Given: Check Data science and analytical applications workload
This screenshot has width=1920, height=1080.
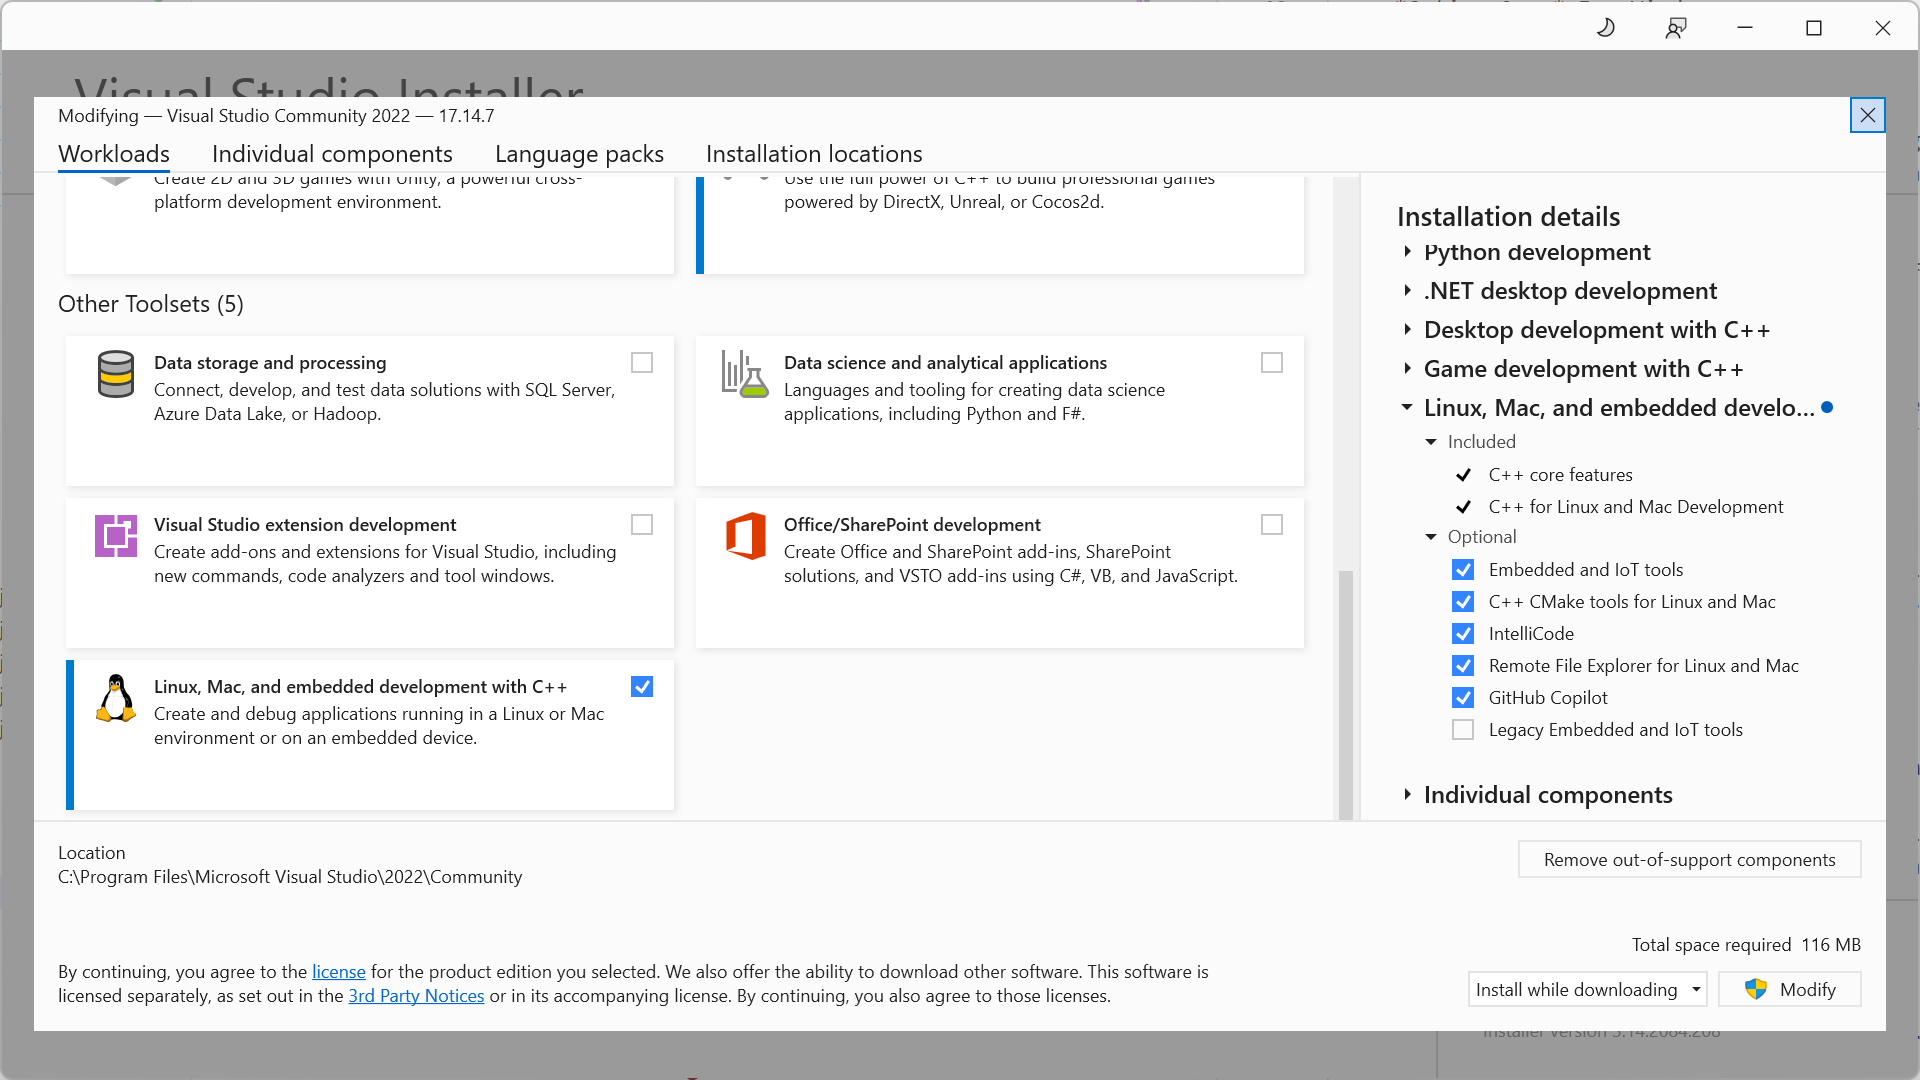Looking at the screenshot, I should tap(1272, 363).
